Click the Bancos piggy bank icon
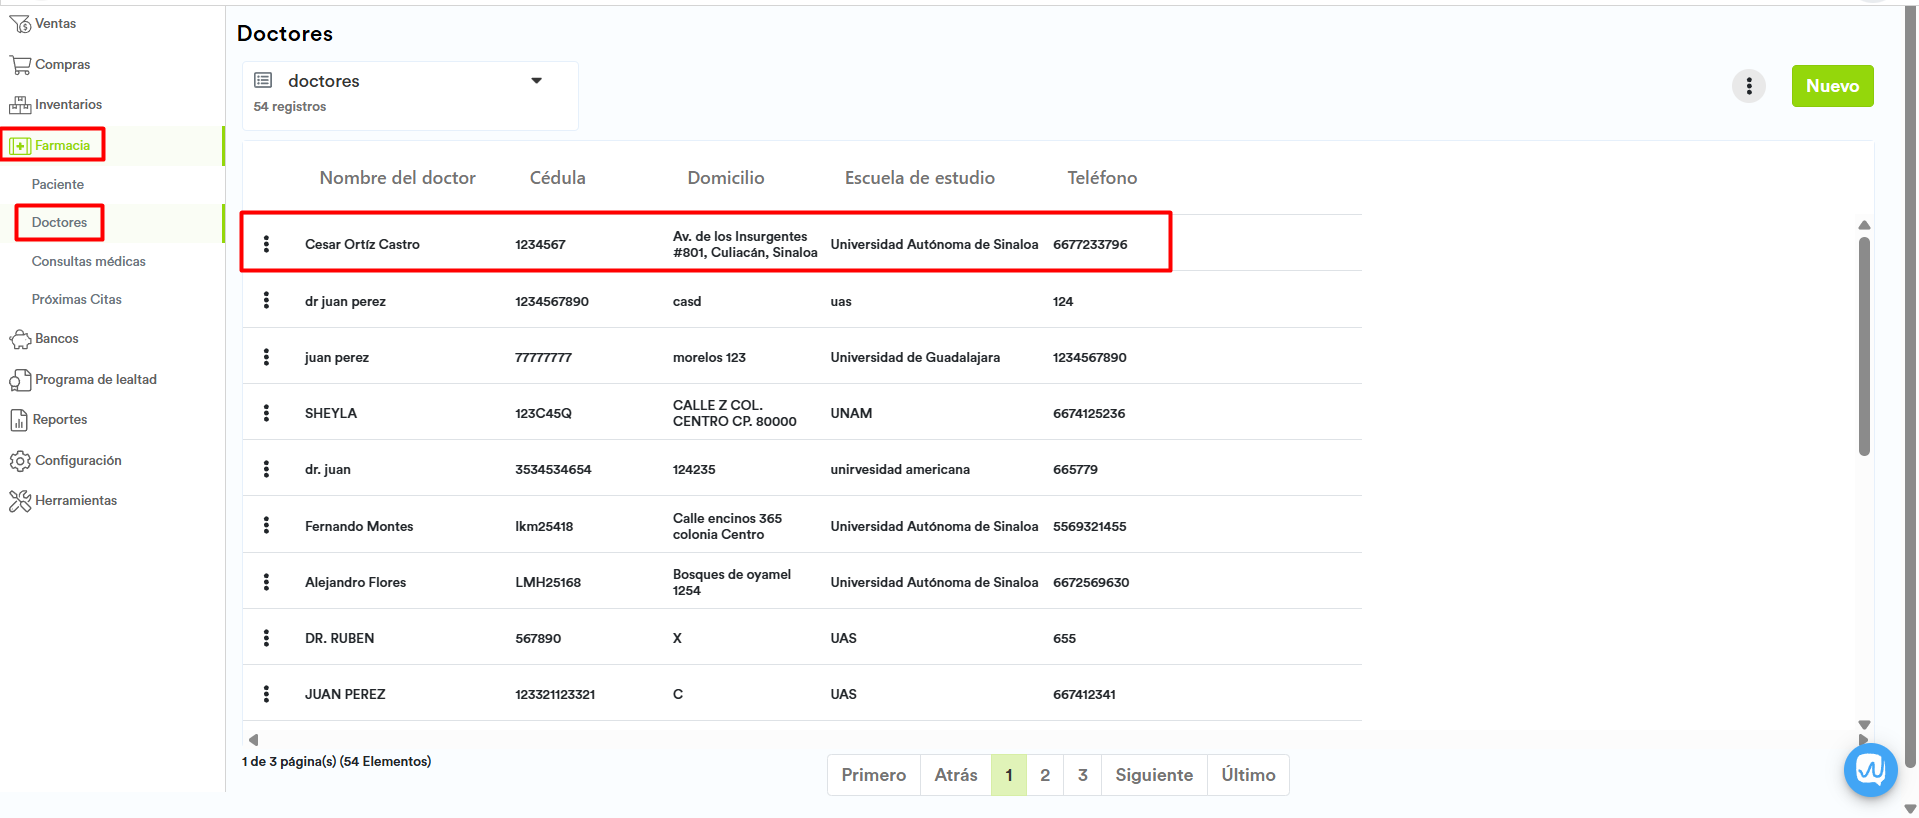 (x=20, y=339)
